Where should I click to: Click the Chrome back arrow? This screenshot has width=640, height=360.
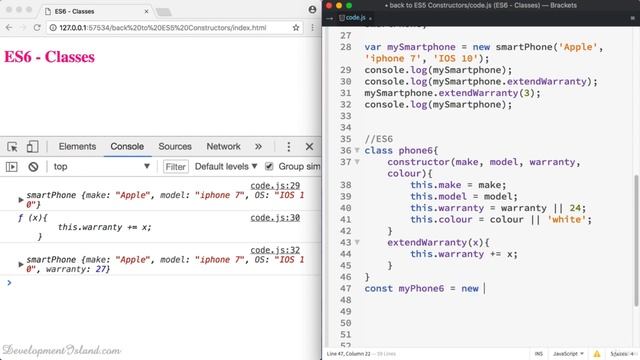tap(9, 28)
